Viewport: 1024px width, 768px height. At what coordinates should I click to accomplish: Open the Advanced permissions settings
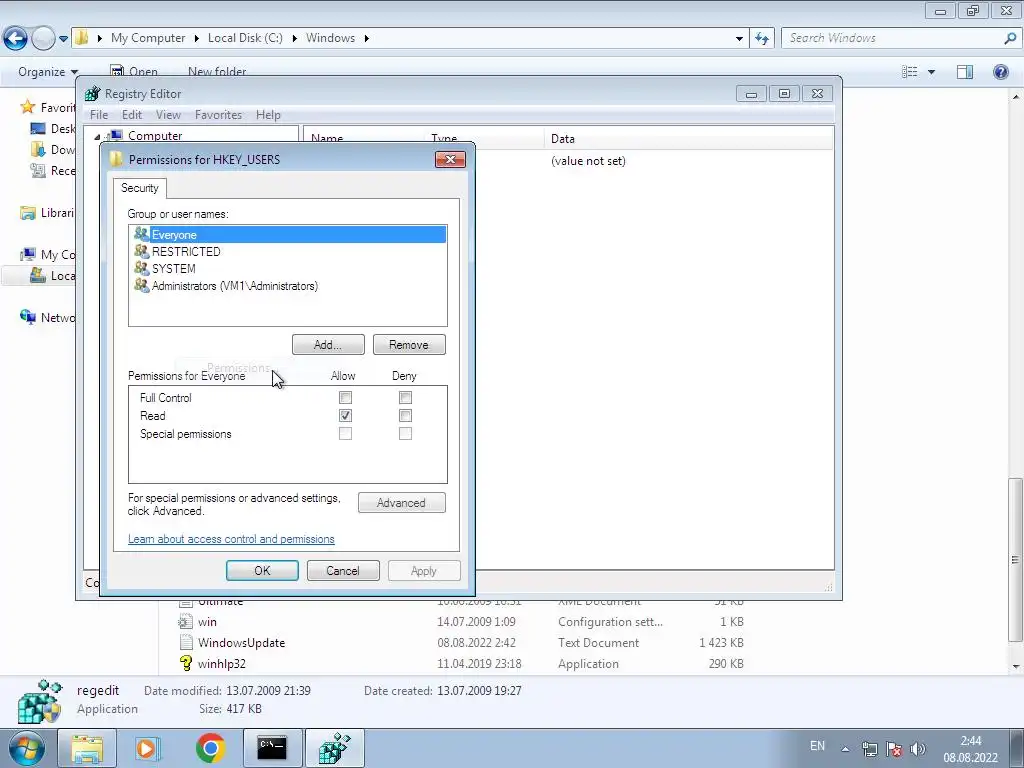click(x=402, y=503)
